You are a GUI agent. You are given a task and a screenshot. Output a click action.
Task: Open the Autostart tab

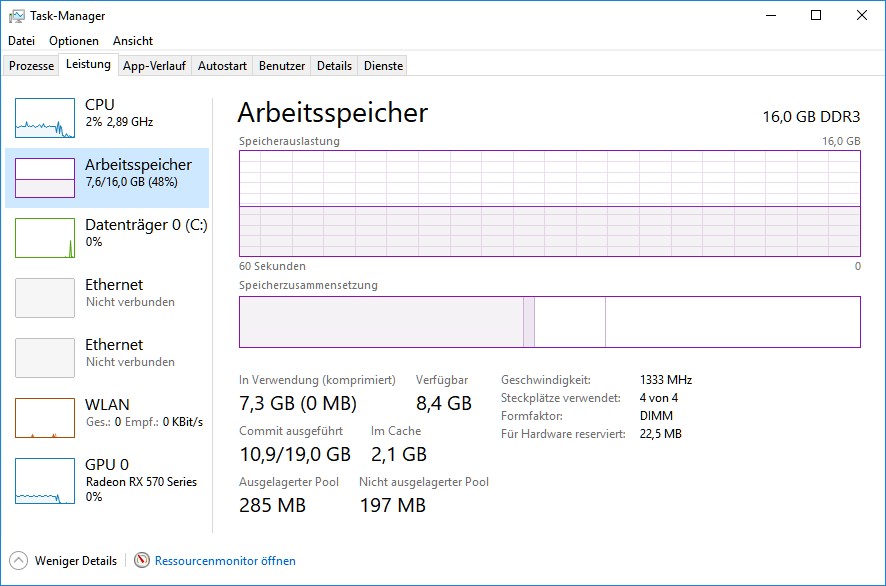[222, 66]
